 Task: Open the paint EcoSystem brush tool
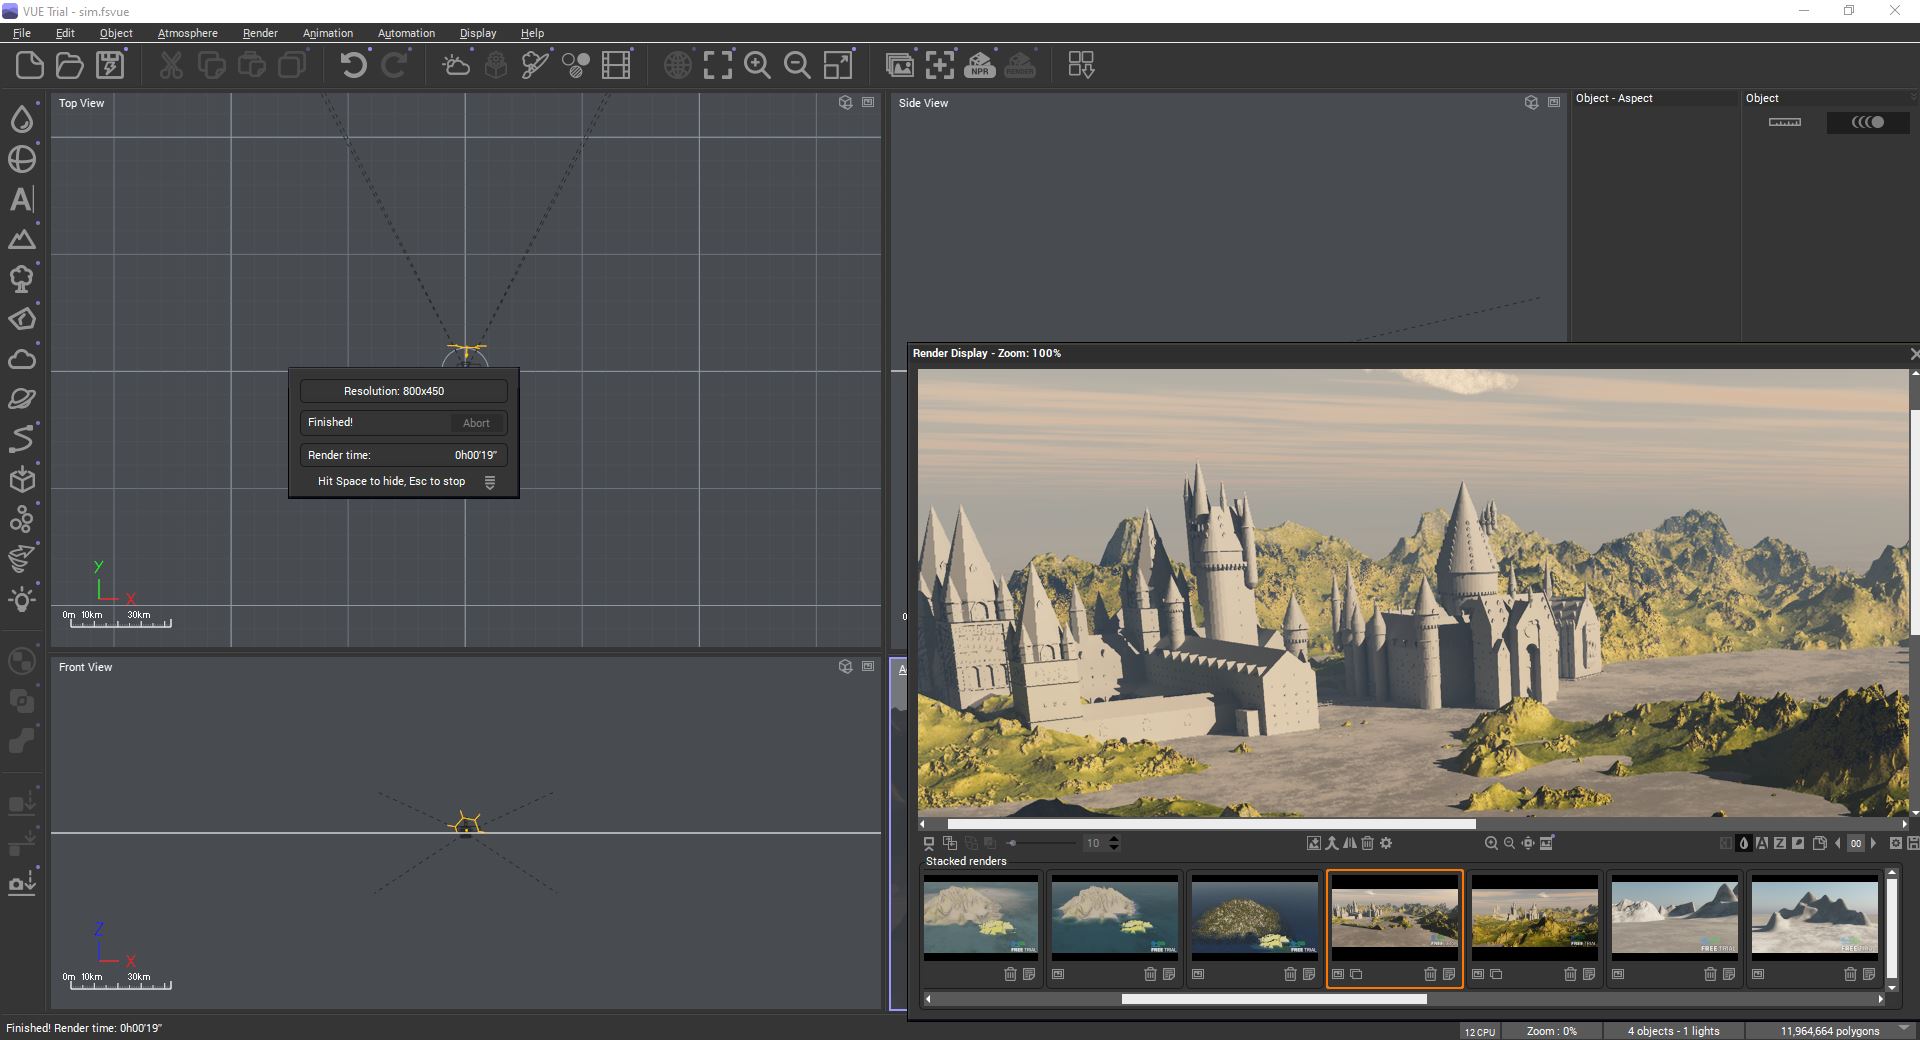tap(536, 66)
